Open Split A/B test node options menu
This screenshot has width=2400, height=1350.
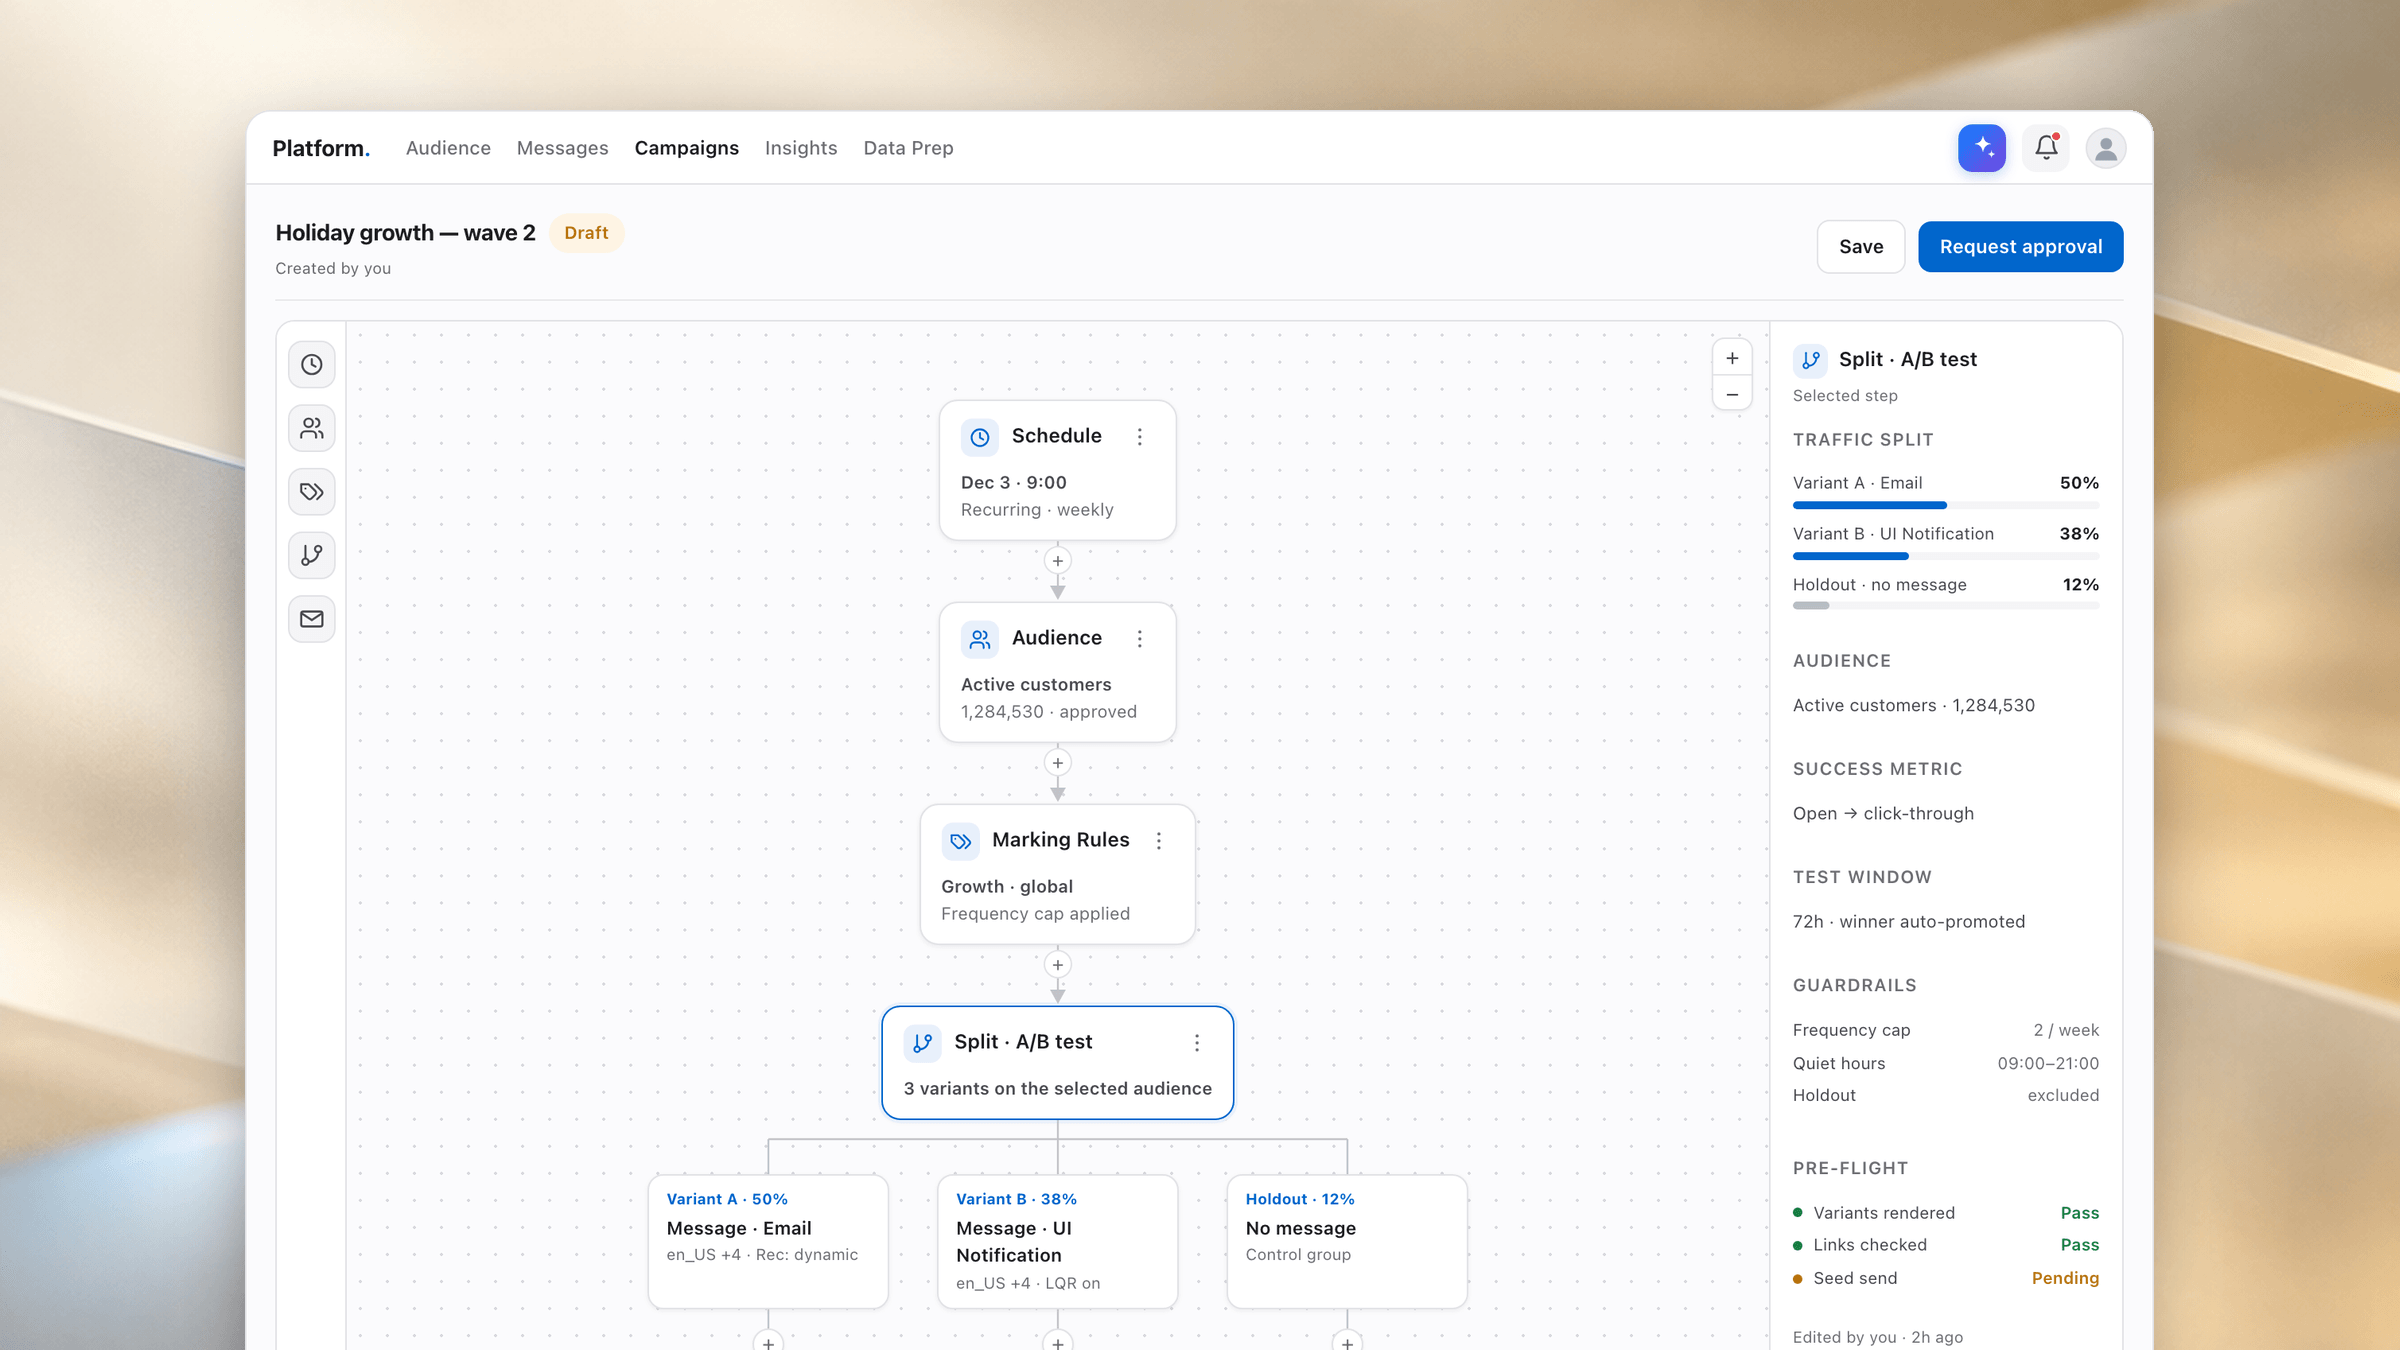point(1197,1043)
